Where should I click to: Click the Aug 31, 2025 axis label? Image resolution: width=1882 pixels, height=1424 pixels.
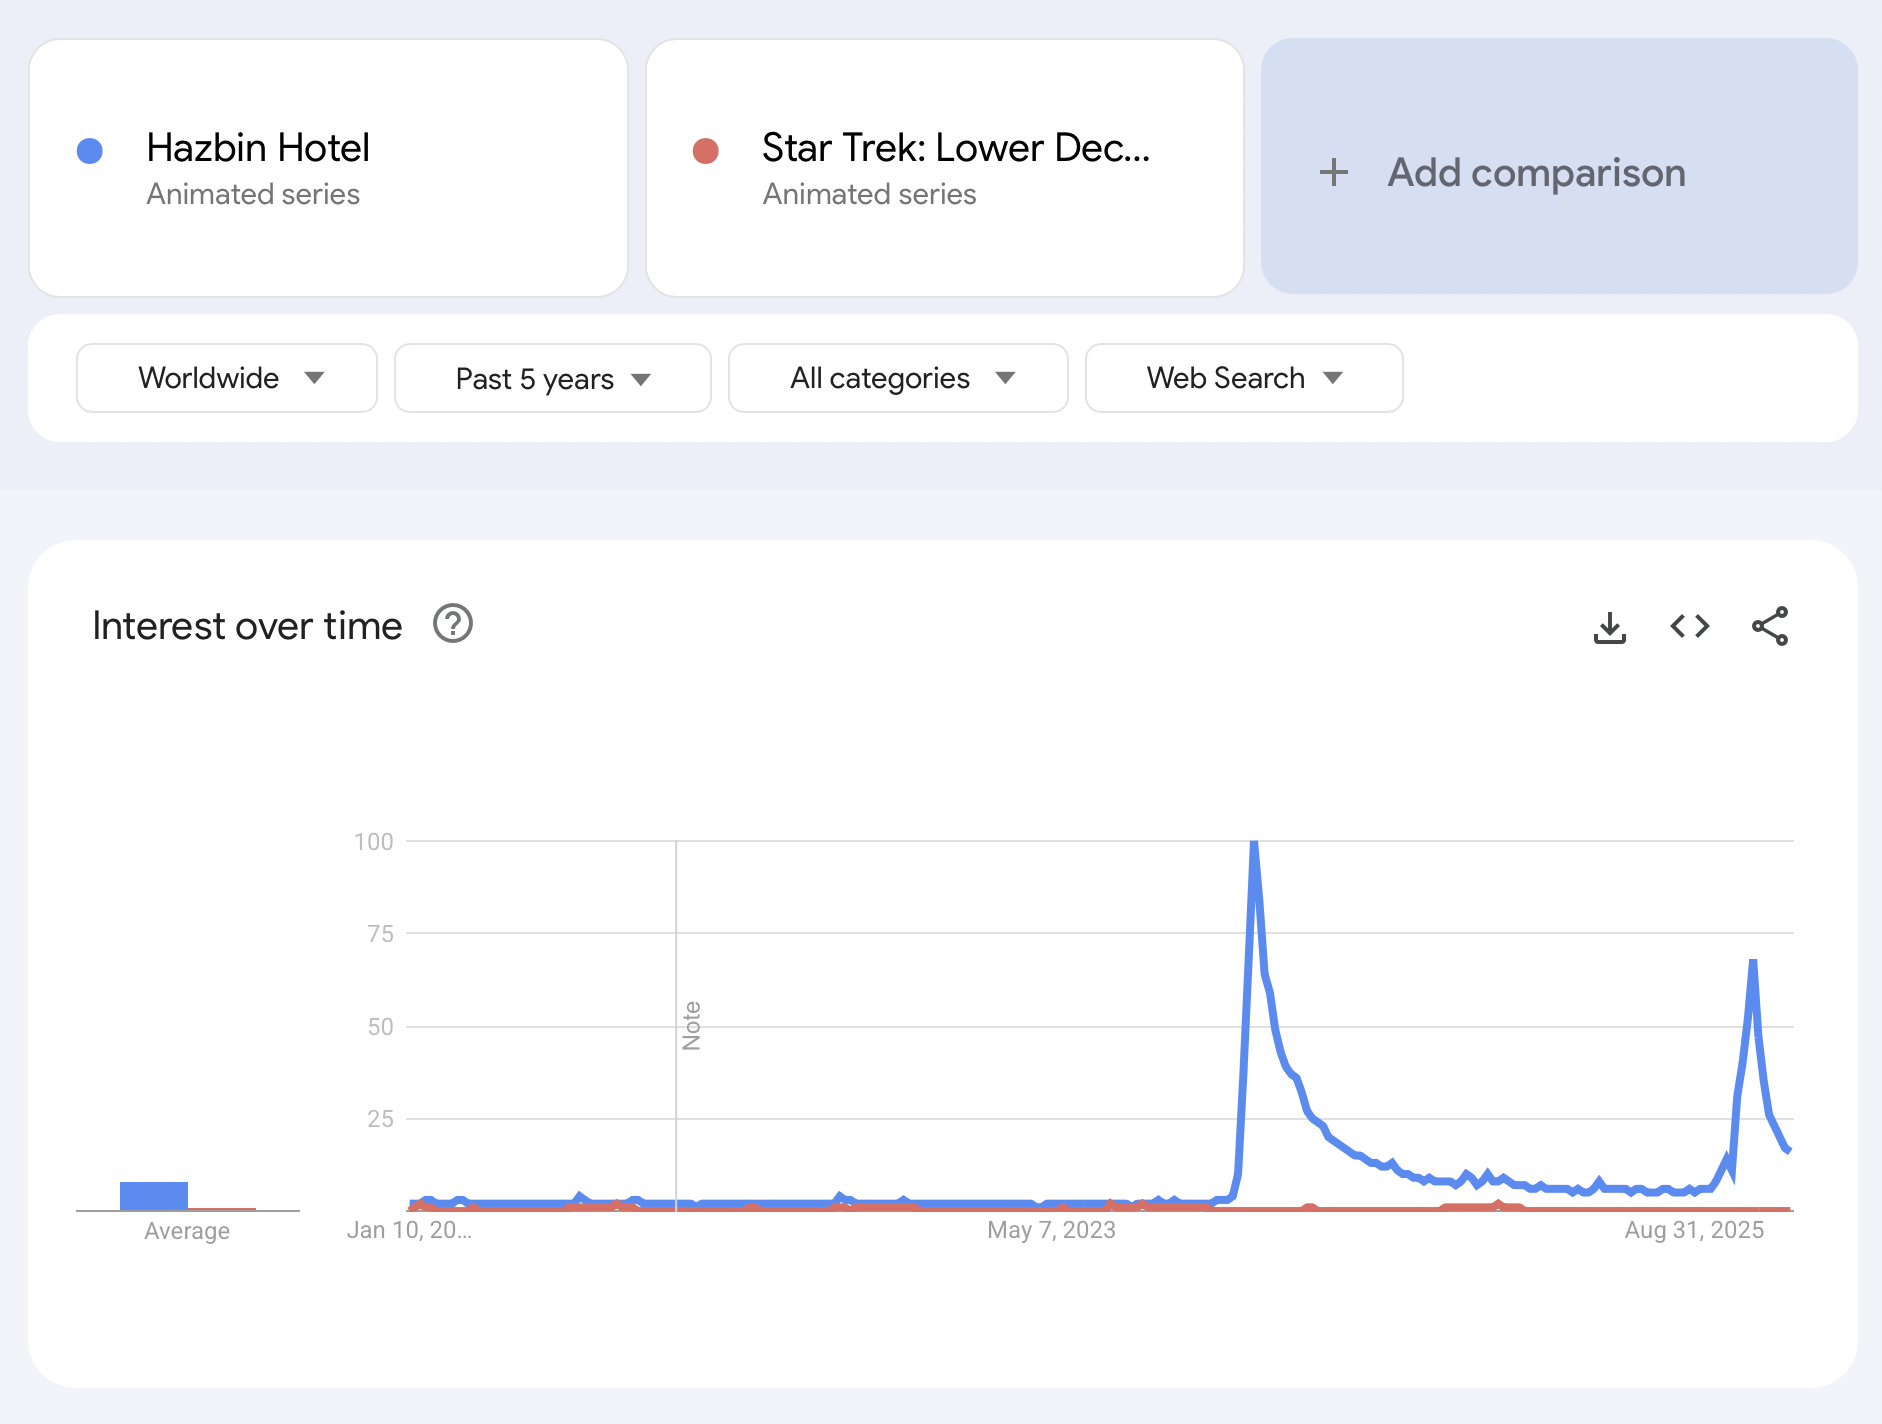[x=1694, y=1230]
